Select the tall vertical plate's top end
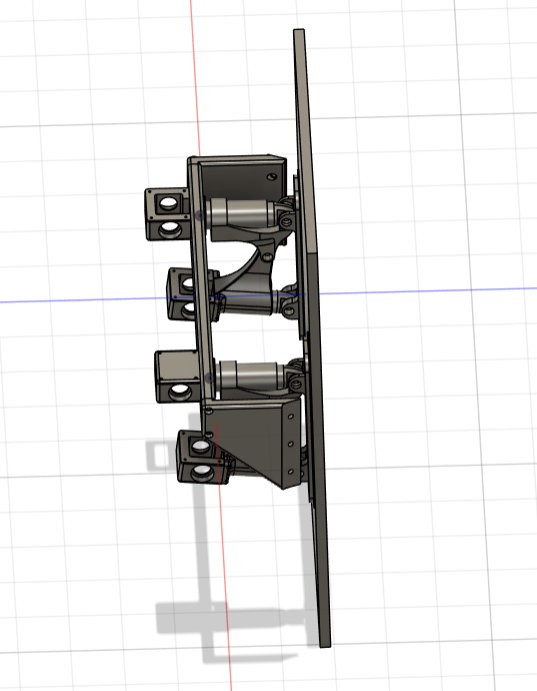Image resolution: width=537 pixels, height=691 pixels. pos(299,32)
